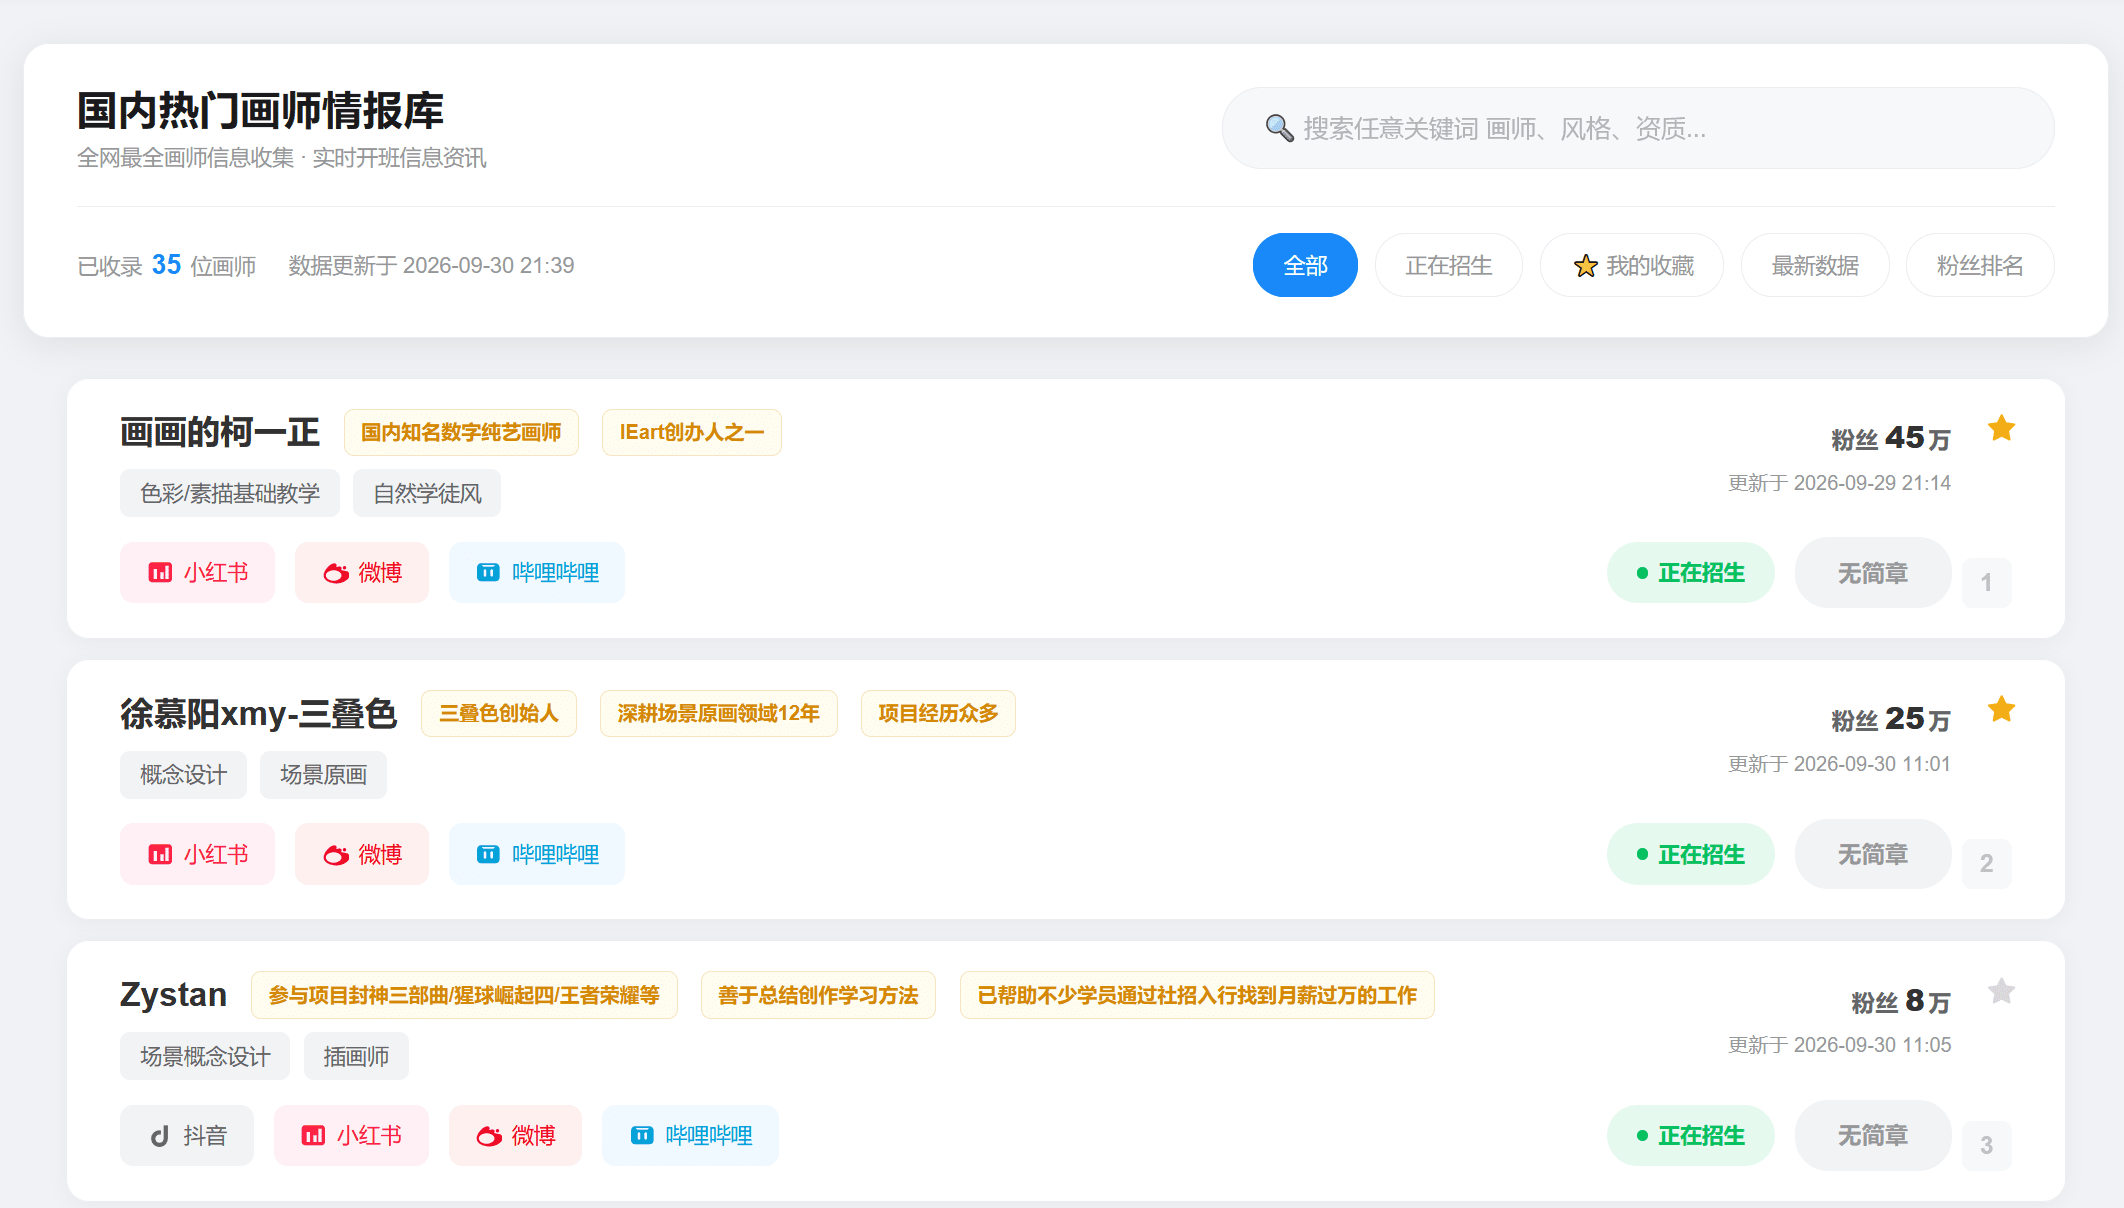Open the artist name 画画的柯一正
Viewport: 2124px width, 1208px height.
[x=220, y=432]
